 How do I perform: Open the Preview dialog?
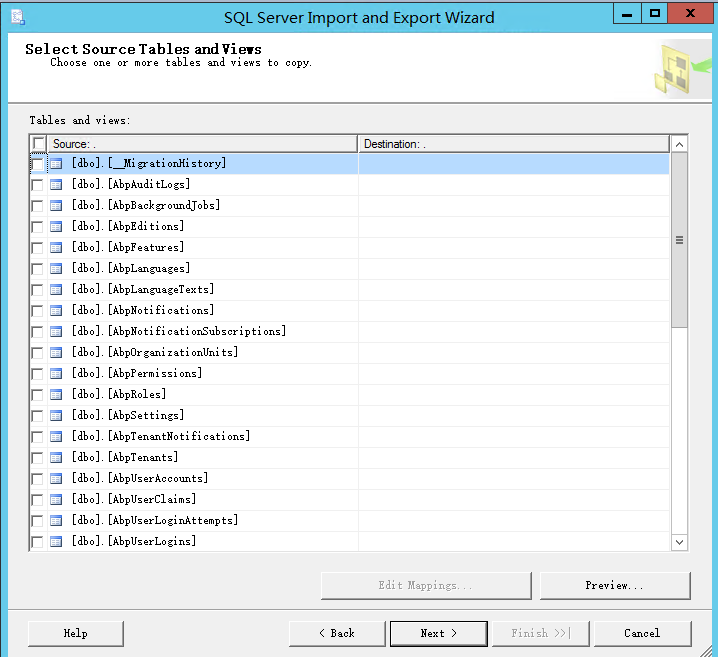(615, 586)
